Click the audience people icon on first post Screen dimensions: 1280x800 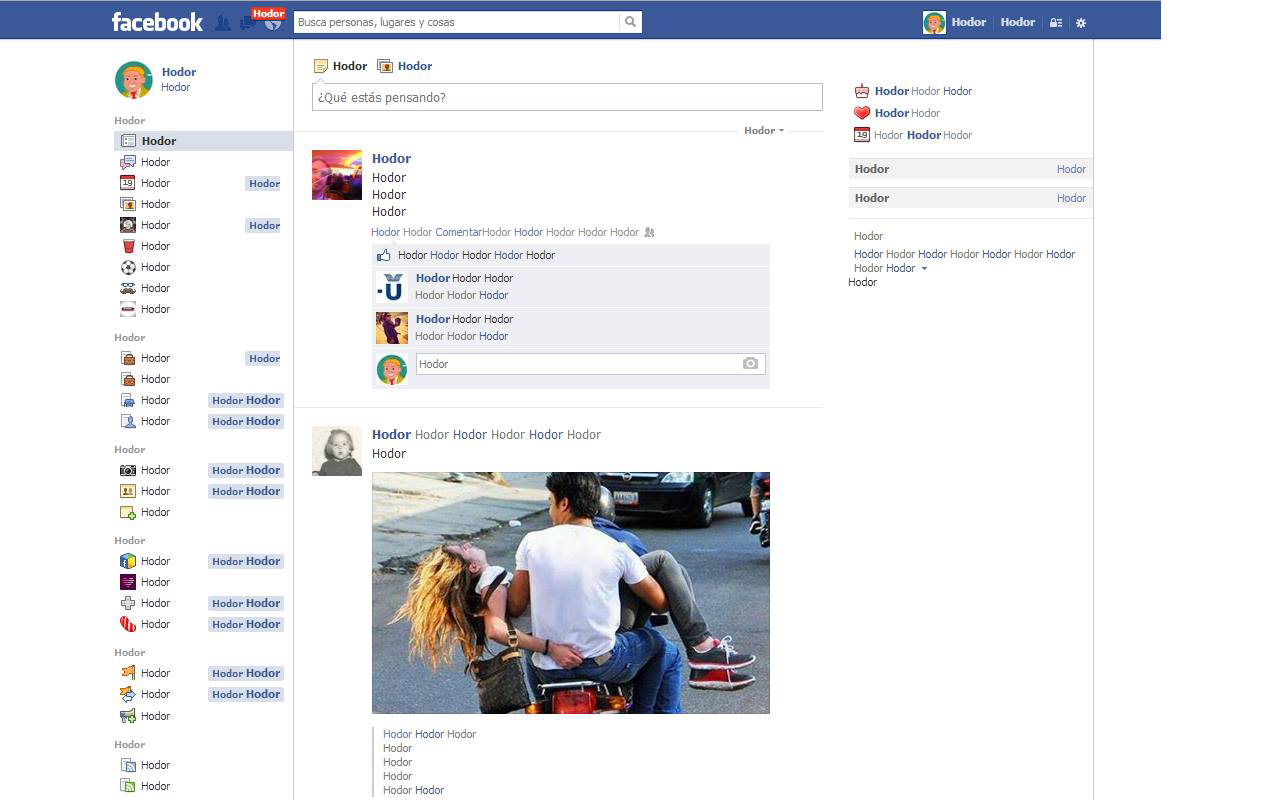tap(649, 232)
